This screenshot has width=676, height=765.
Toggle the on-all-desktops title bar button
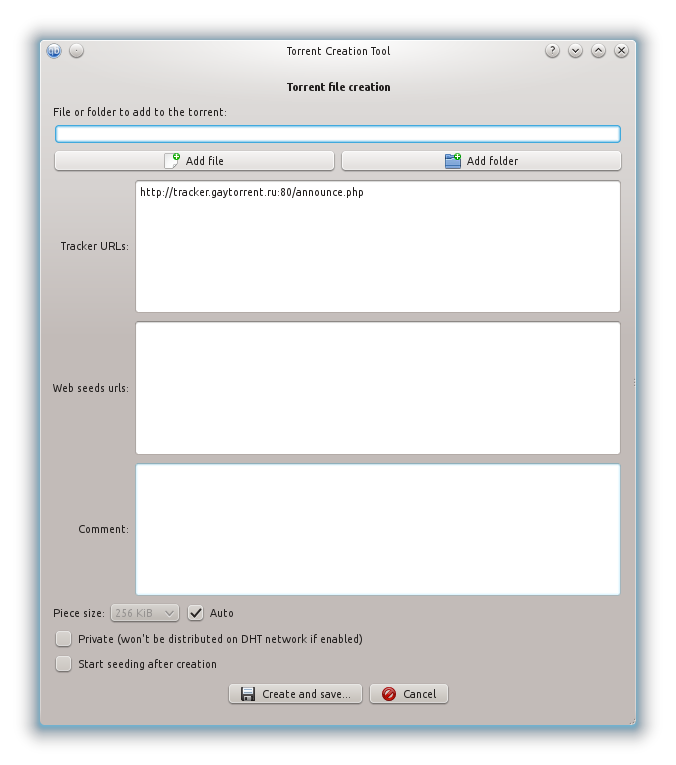coord(77,51)
